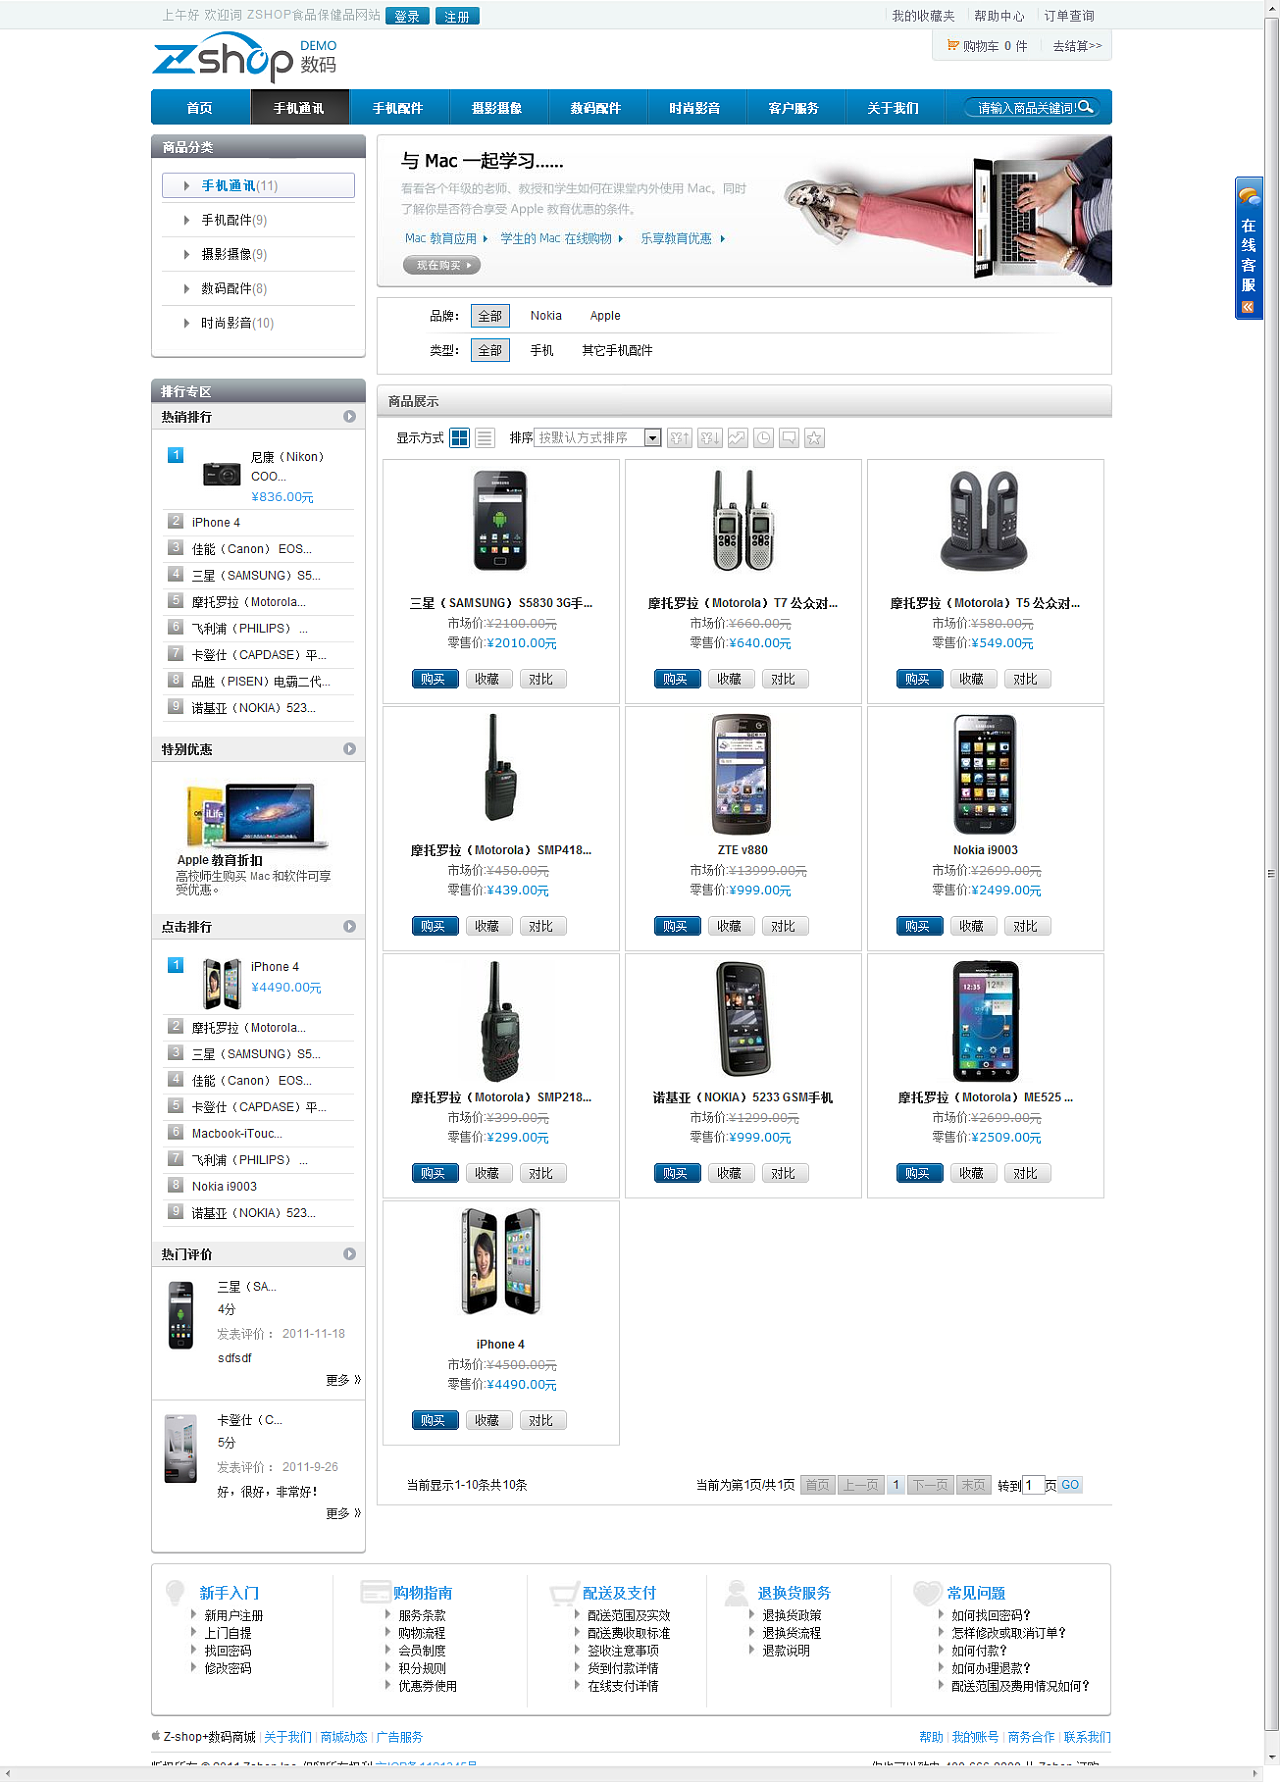This screenshot has width=1280, height=1782.
Task: Open the 排序 sort method dropdown
Action: 652,438
